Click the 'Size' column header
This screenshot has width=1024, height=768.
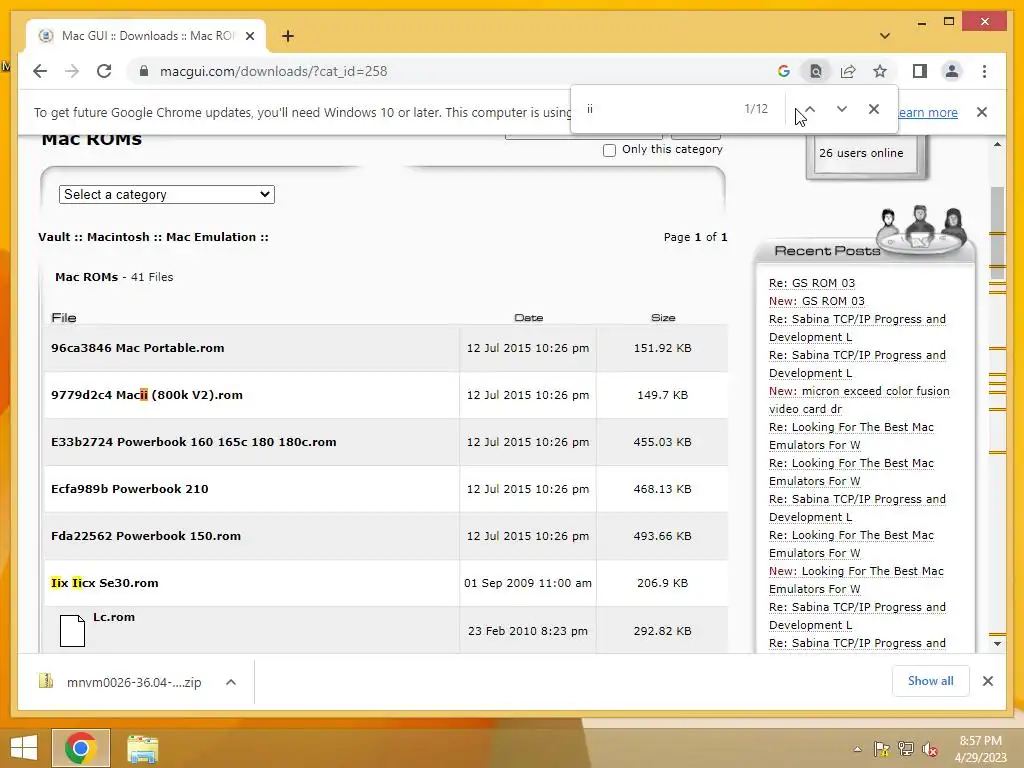663,317
